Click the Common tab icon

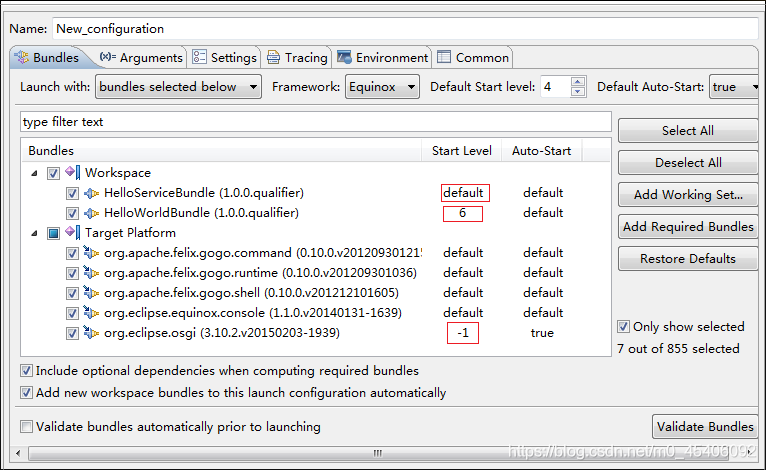click(444, 57)
